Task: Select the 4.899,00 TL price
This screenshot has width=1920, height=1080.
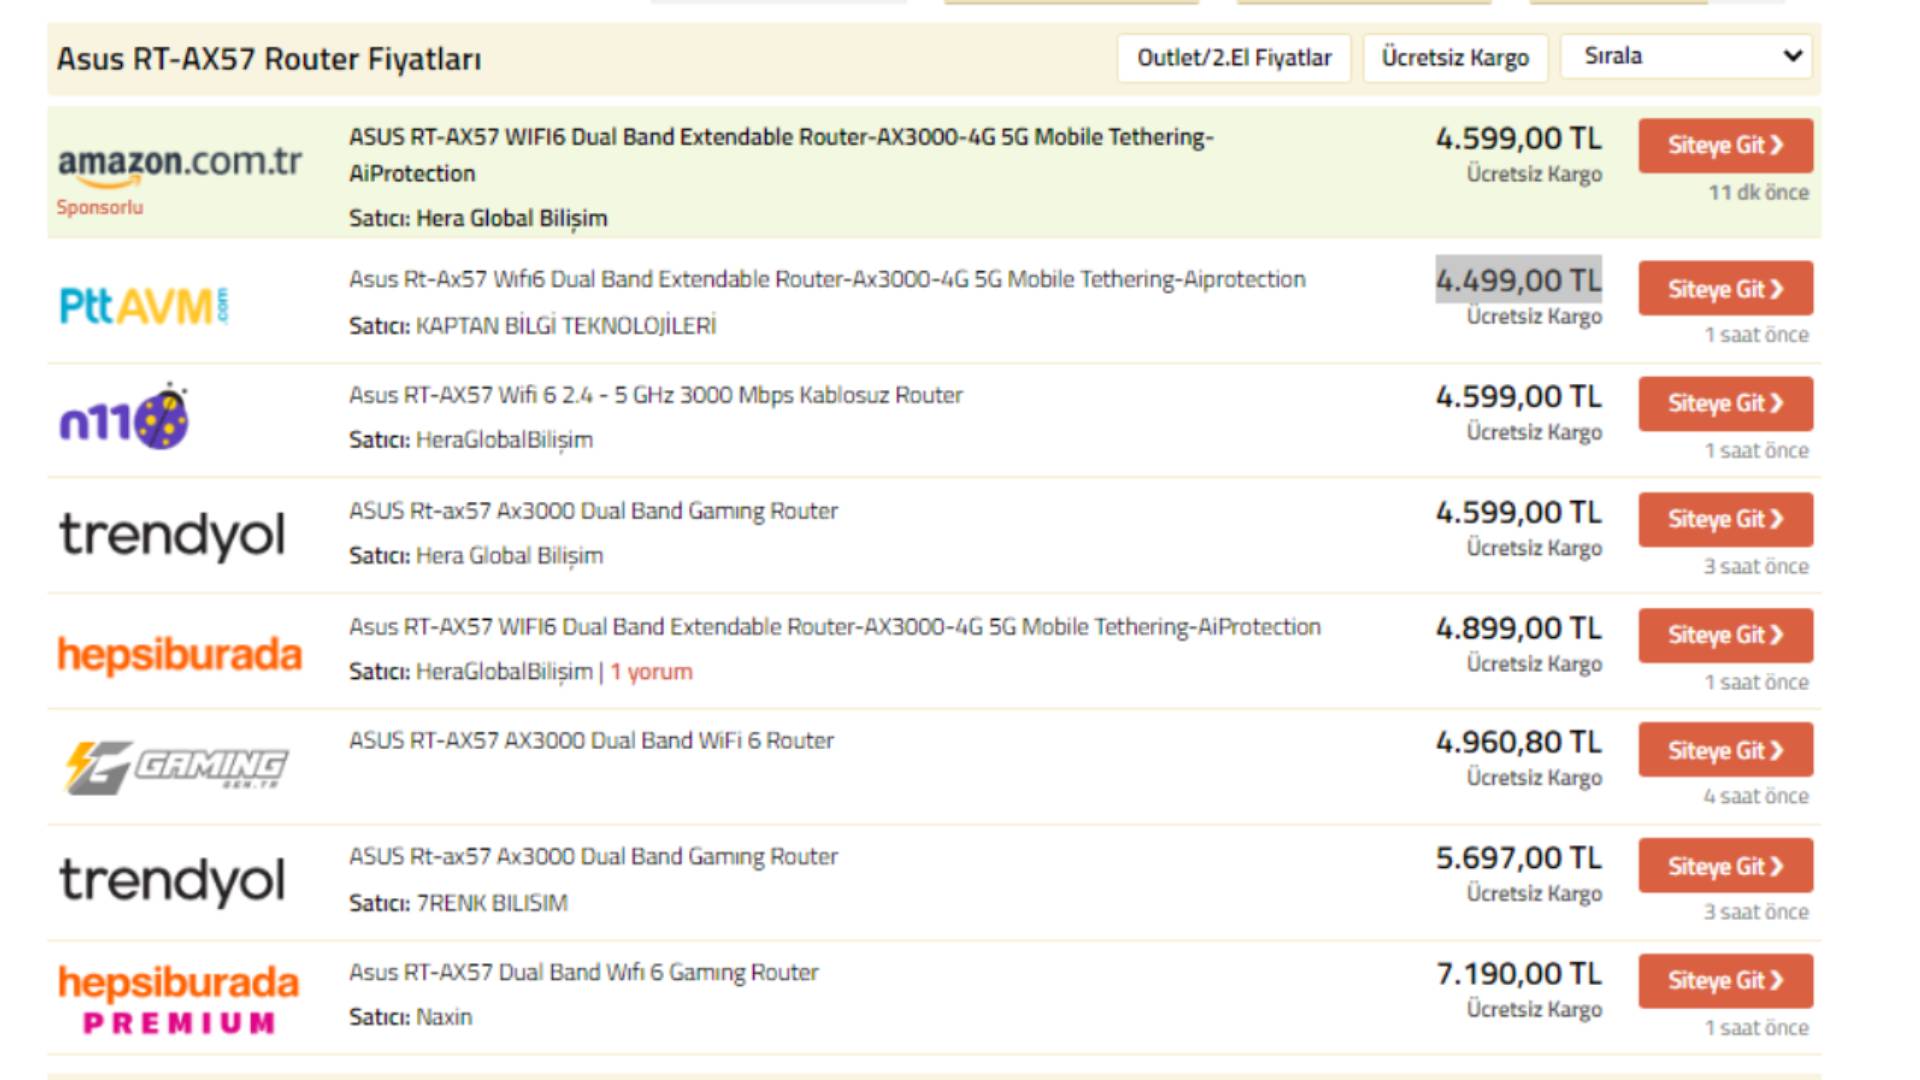Action: tap(1519, 629)
